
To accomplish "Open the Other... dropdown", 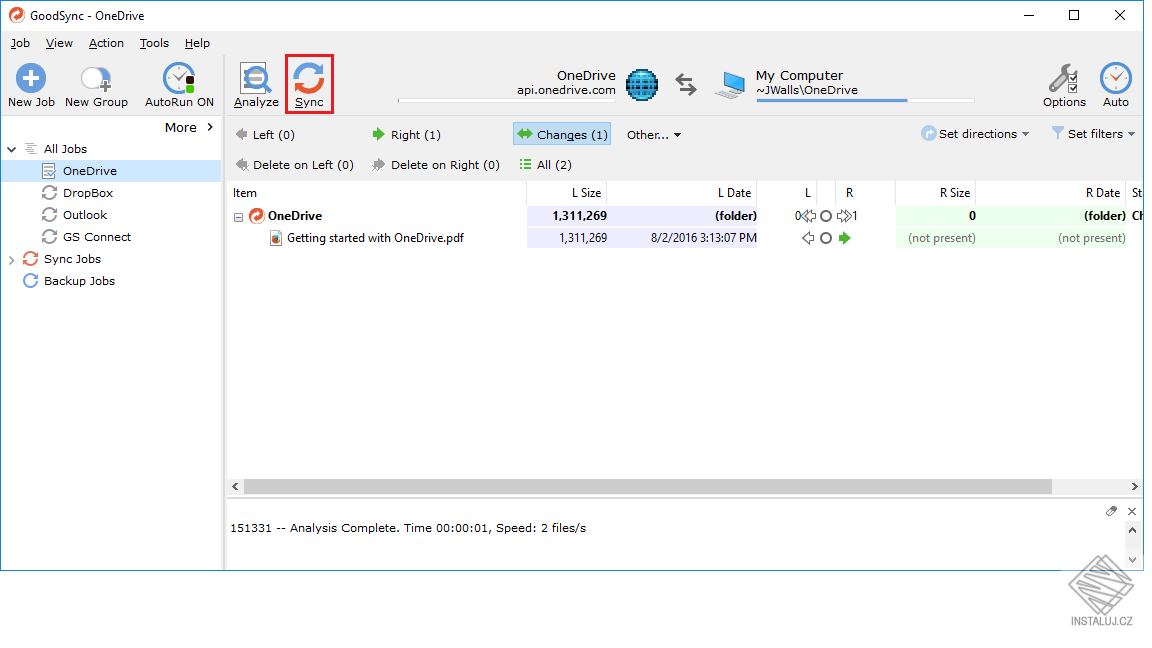I will (x=654, y=135).
